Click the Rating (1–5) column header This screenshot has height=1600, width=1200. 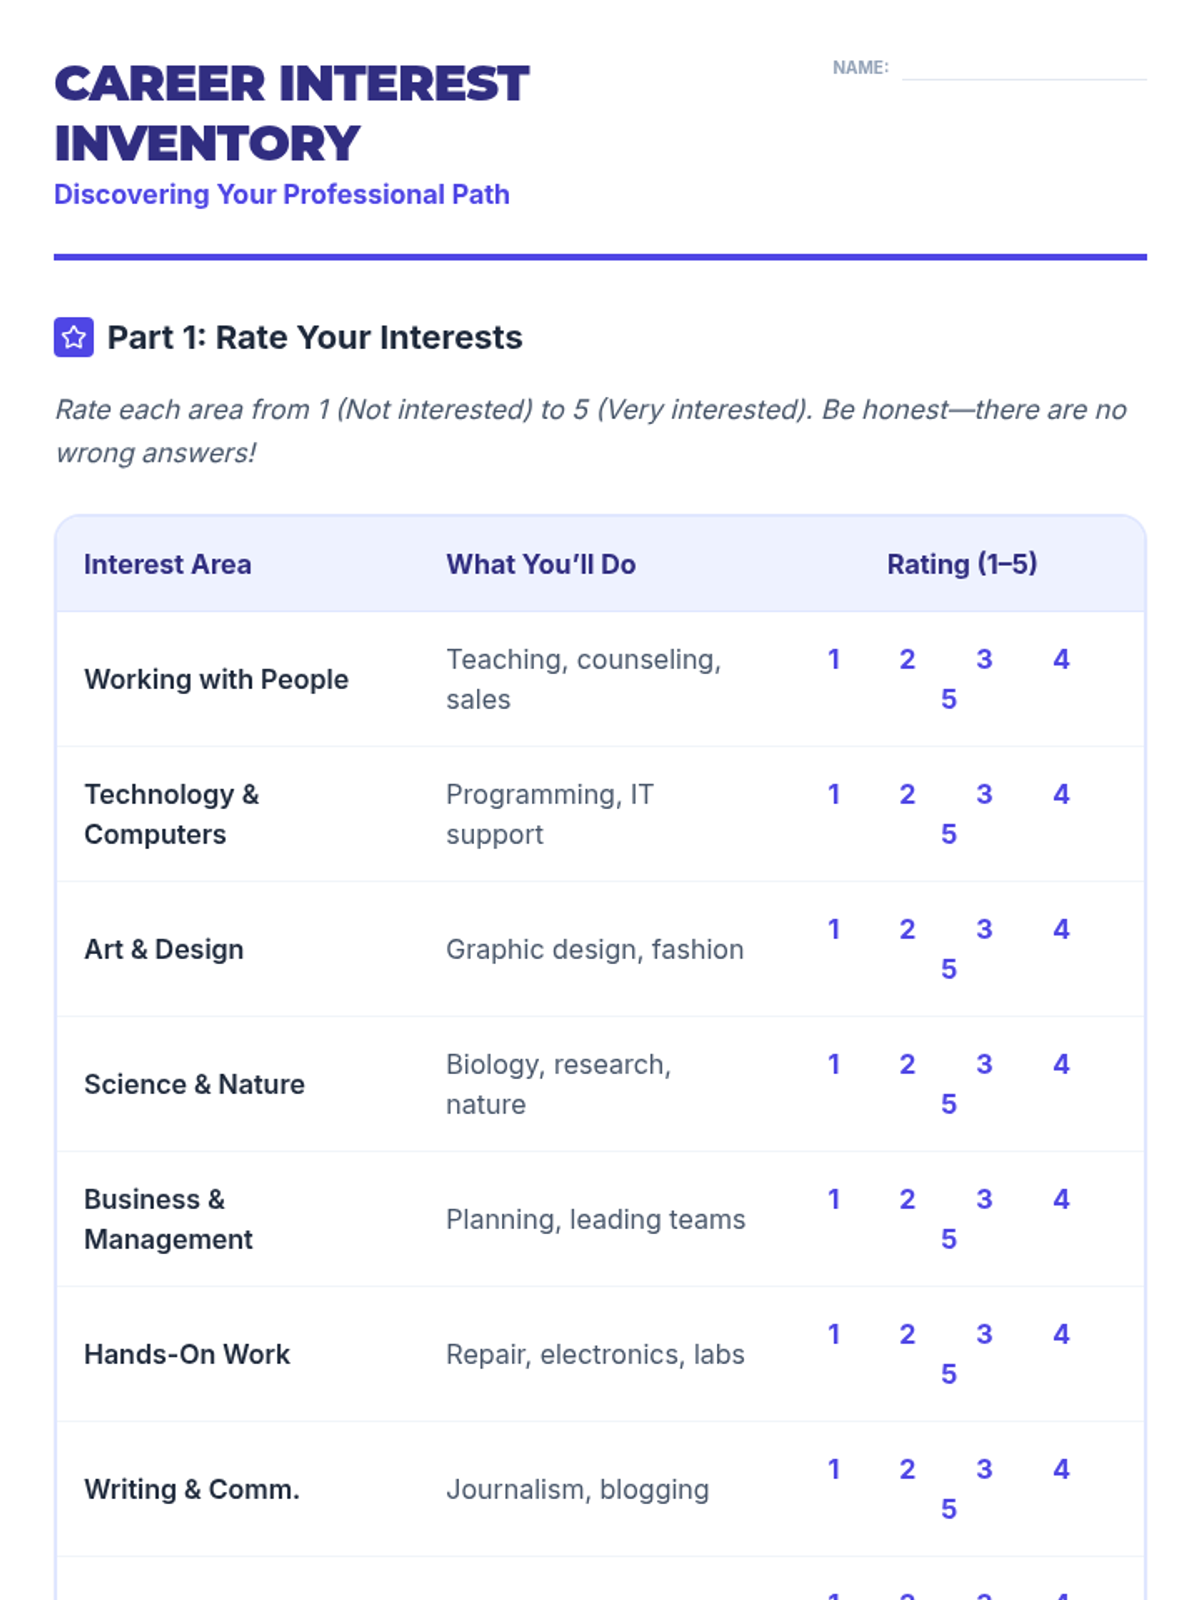coord(961,564)
